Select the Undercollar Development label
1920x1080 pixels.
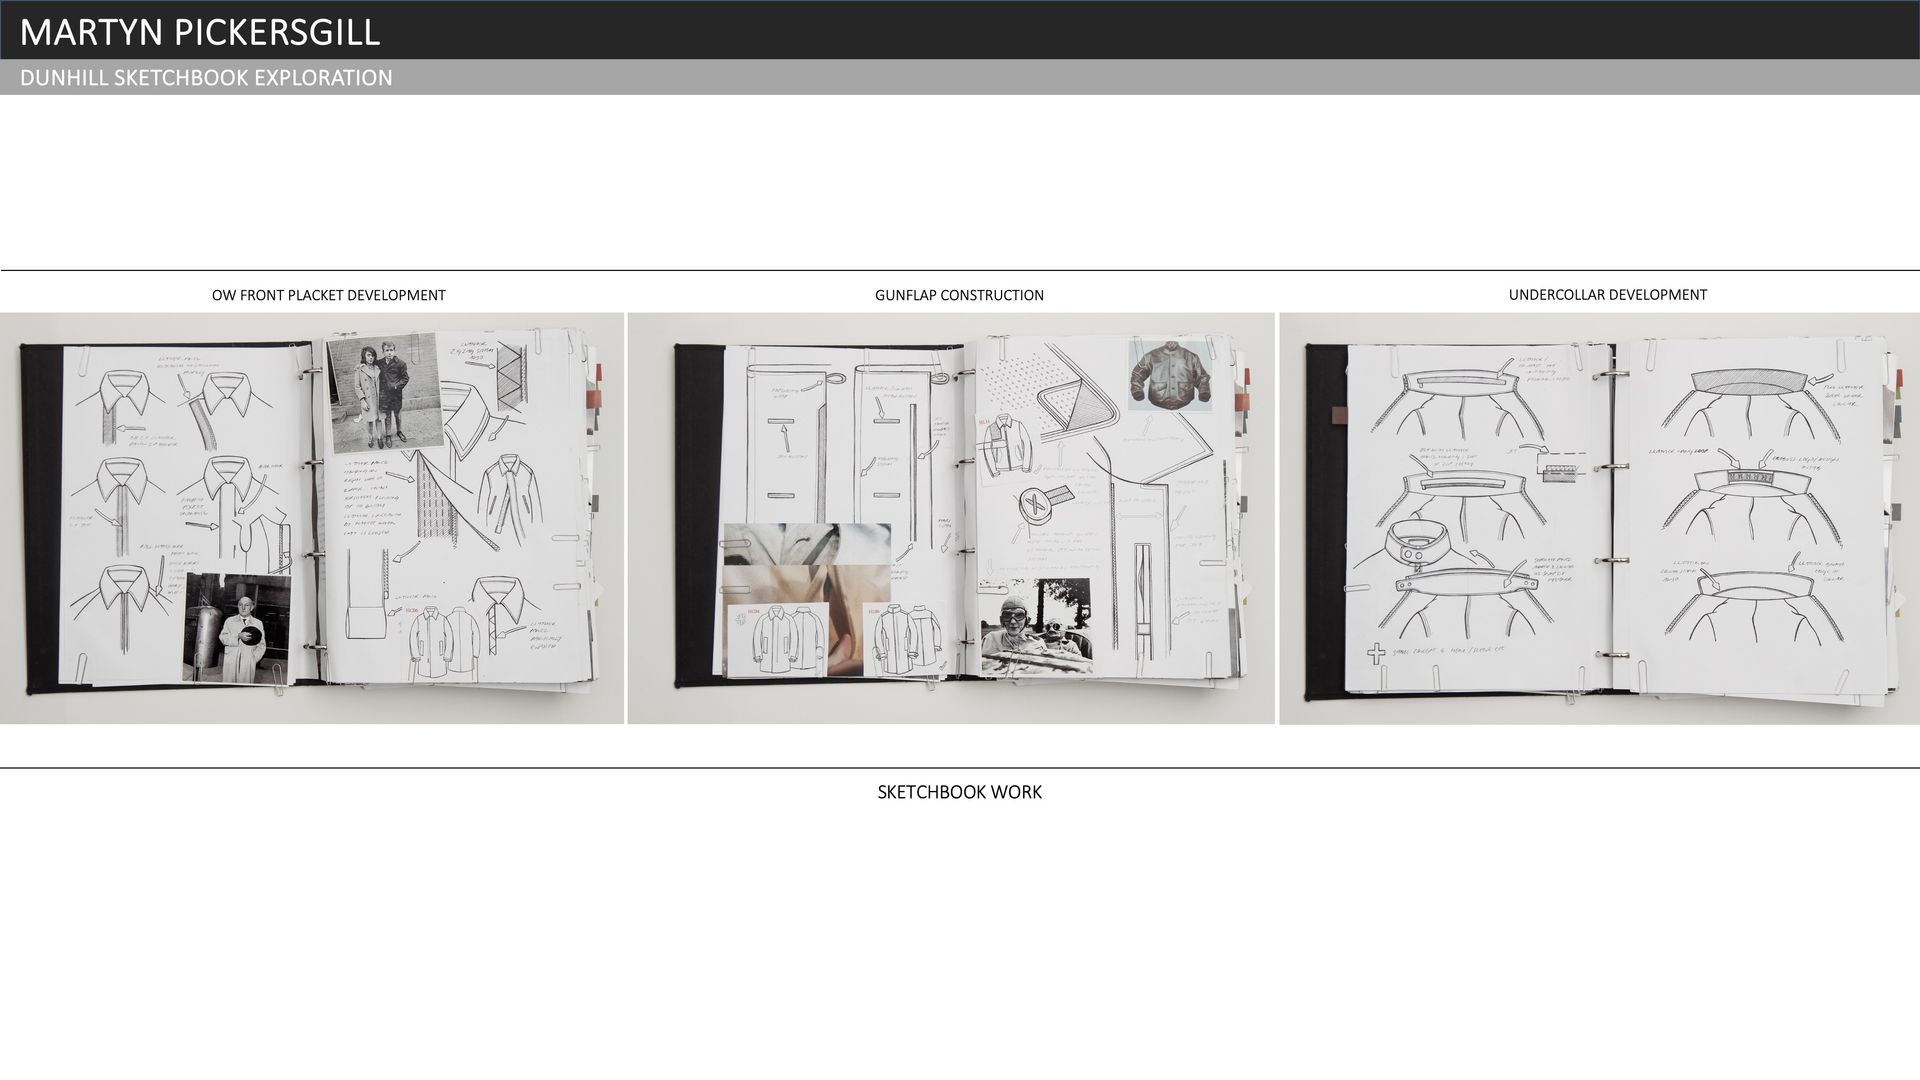point(1607,294)
